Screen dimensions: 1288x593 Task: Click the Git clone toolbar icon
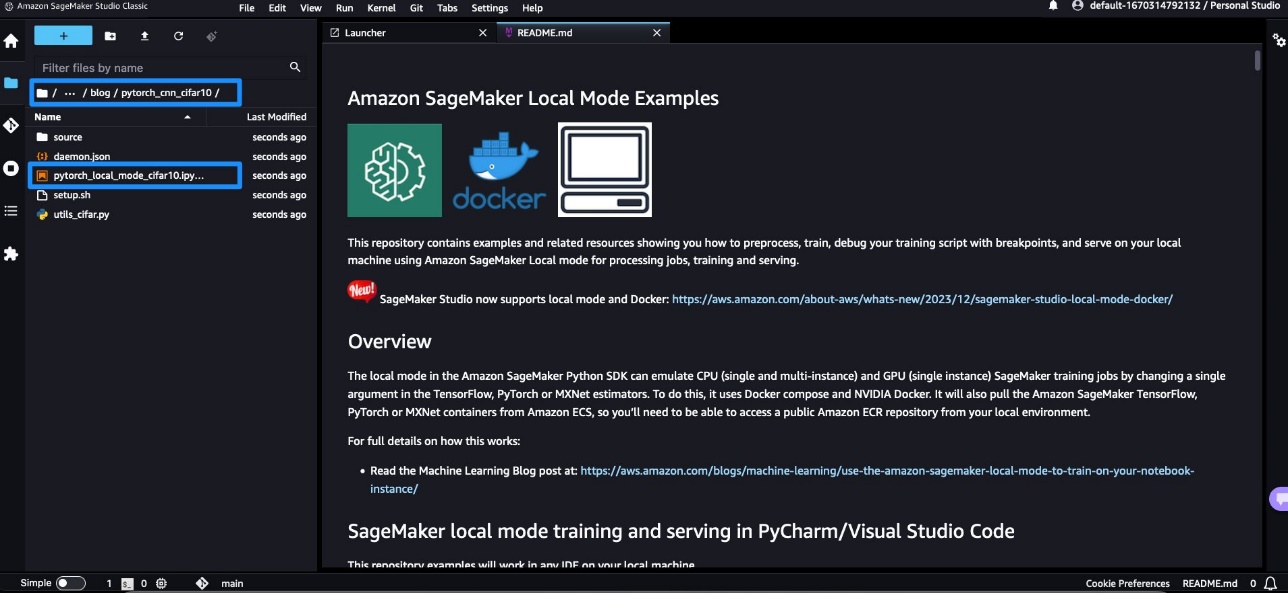pos(211,36)
